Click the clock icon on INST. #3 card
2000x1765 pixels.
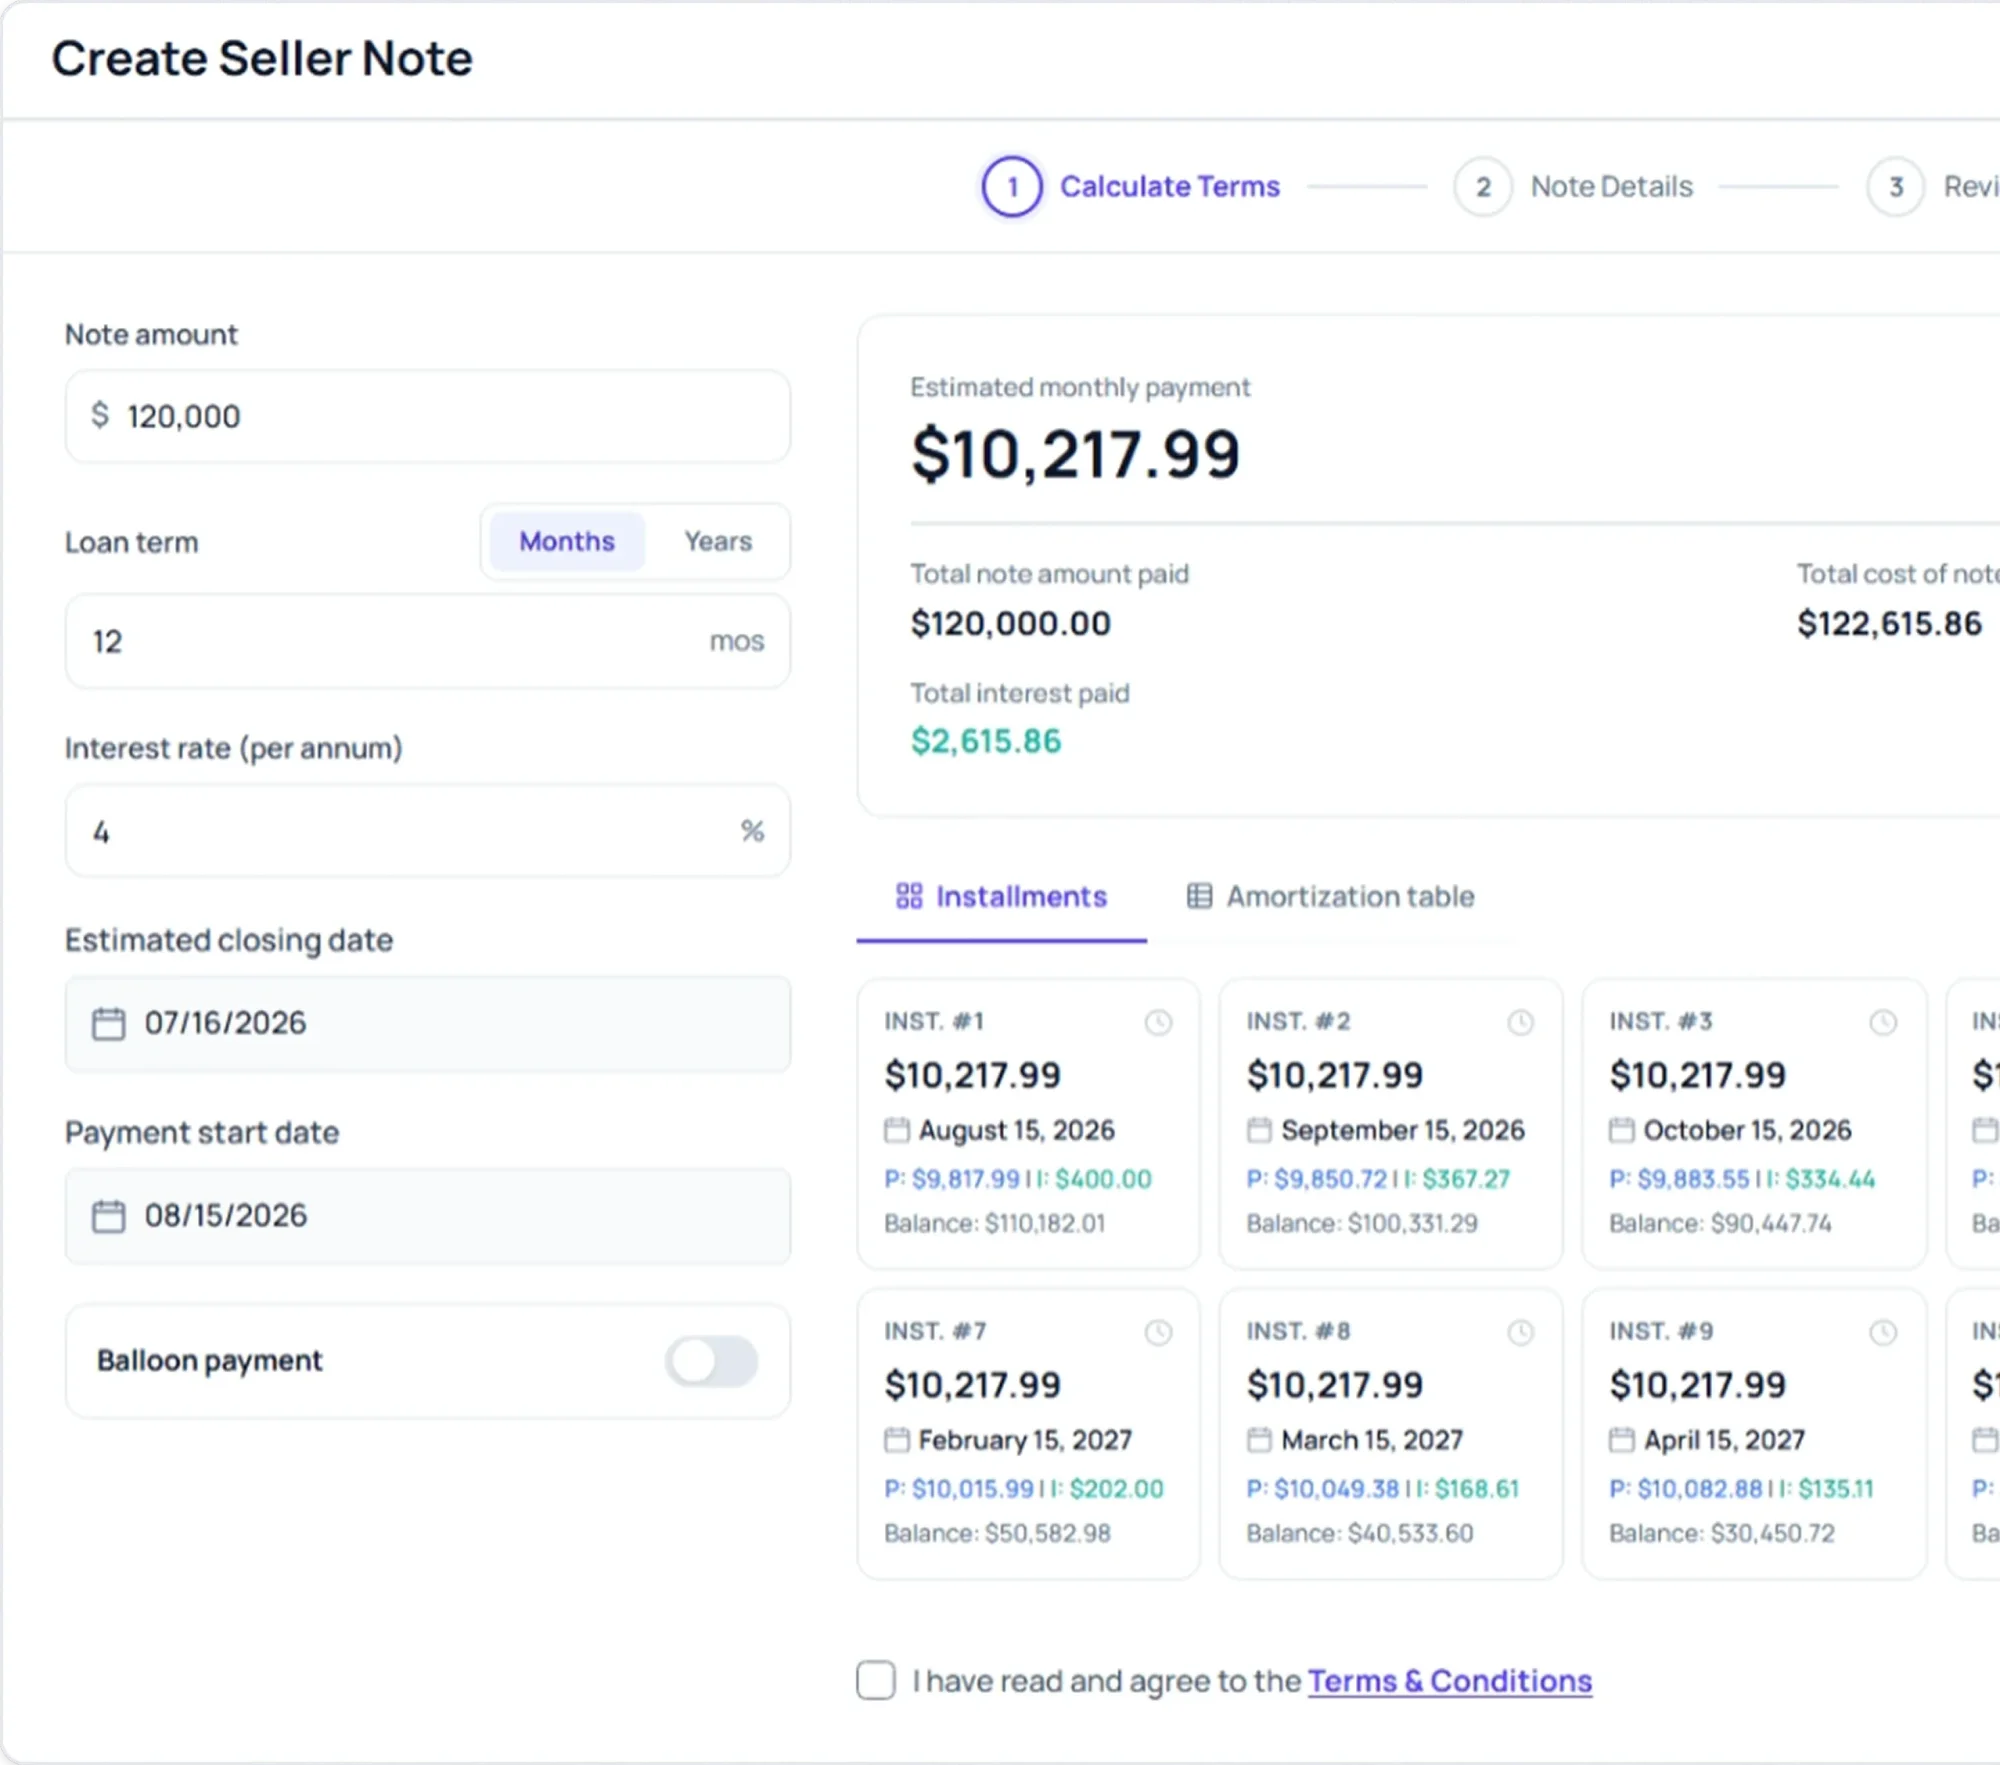(x=1883, y=1022)
